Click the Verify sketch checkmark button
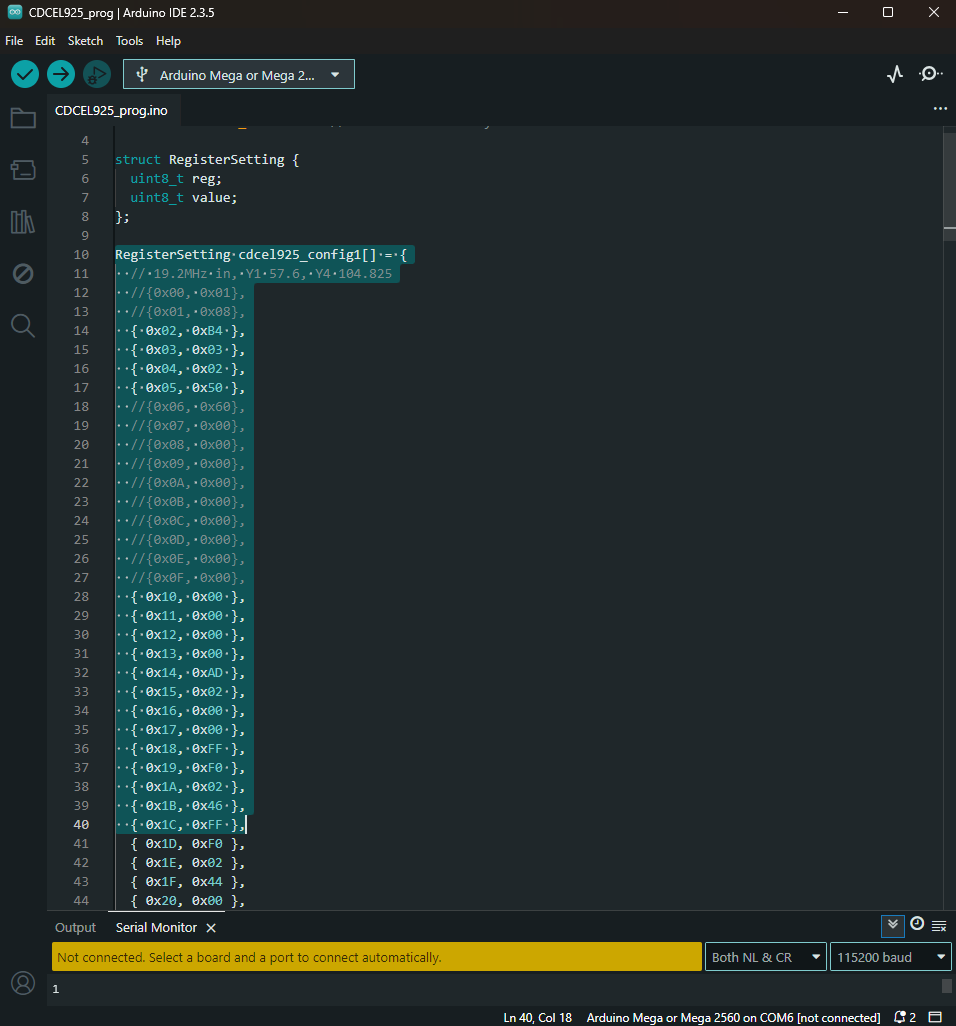This screenshot has width=956, height=1026. (25, 74)
